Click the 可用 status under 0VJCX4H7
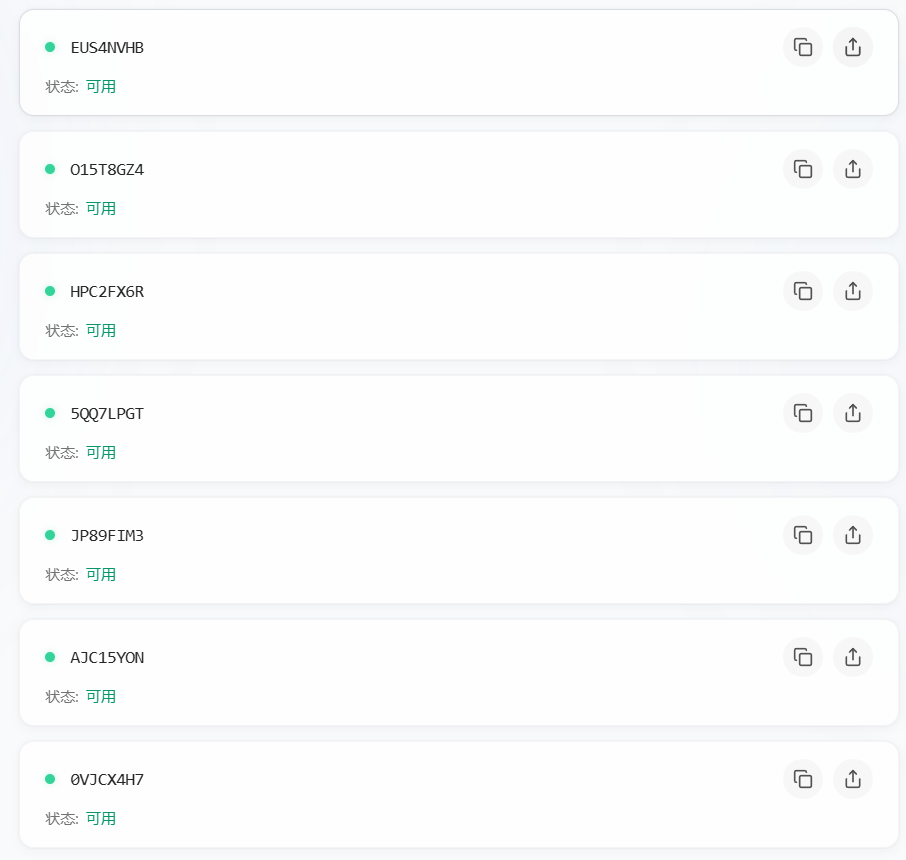The width and height of the screenshot is (906, 860). tap(101, 818)
